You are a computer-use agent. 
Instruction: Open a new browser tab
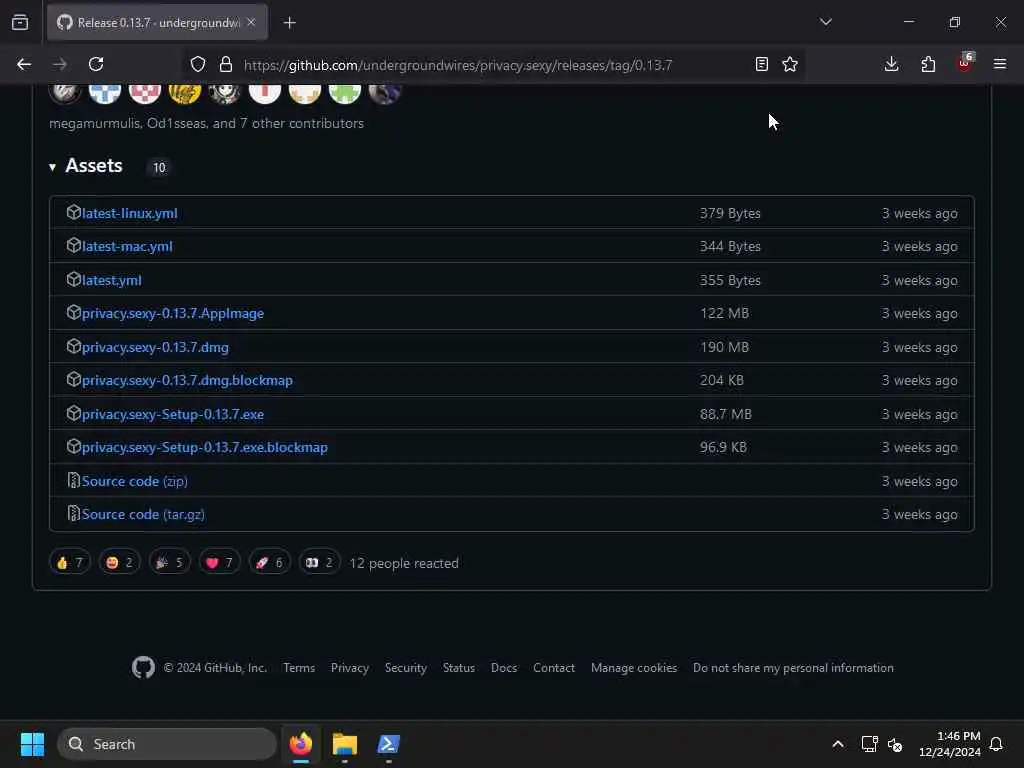(289, 23)
